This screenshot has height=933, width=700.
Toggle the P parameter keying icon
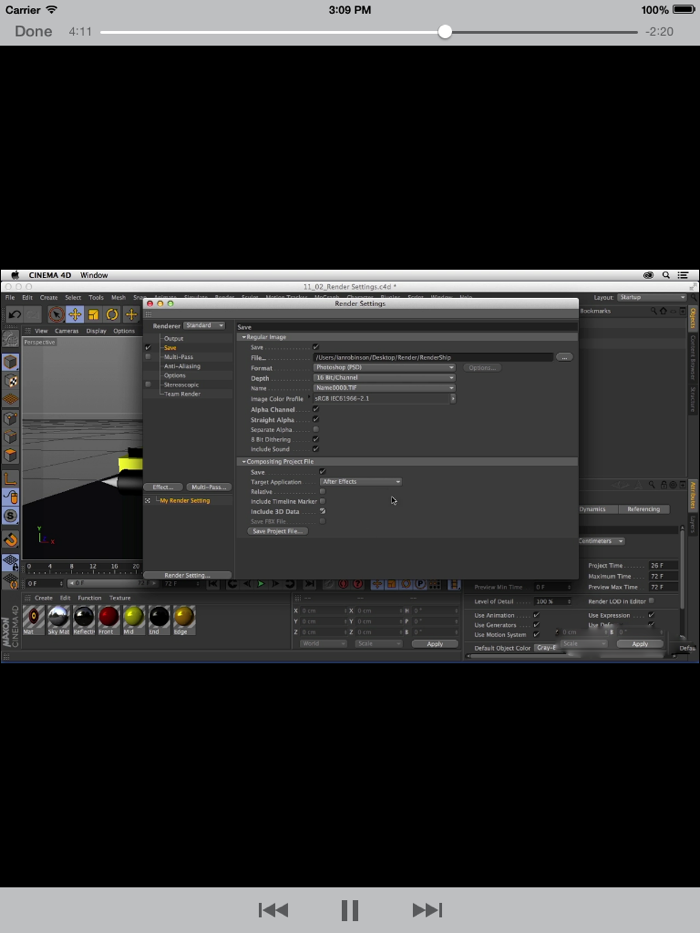coord(420,584)
